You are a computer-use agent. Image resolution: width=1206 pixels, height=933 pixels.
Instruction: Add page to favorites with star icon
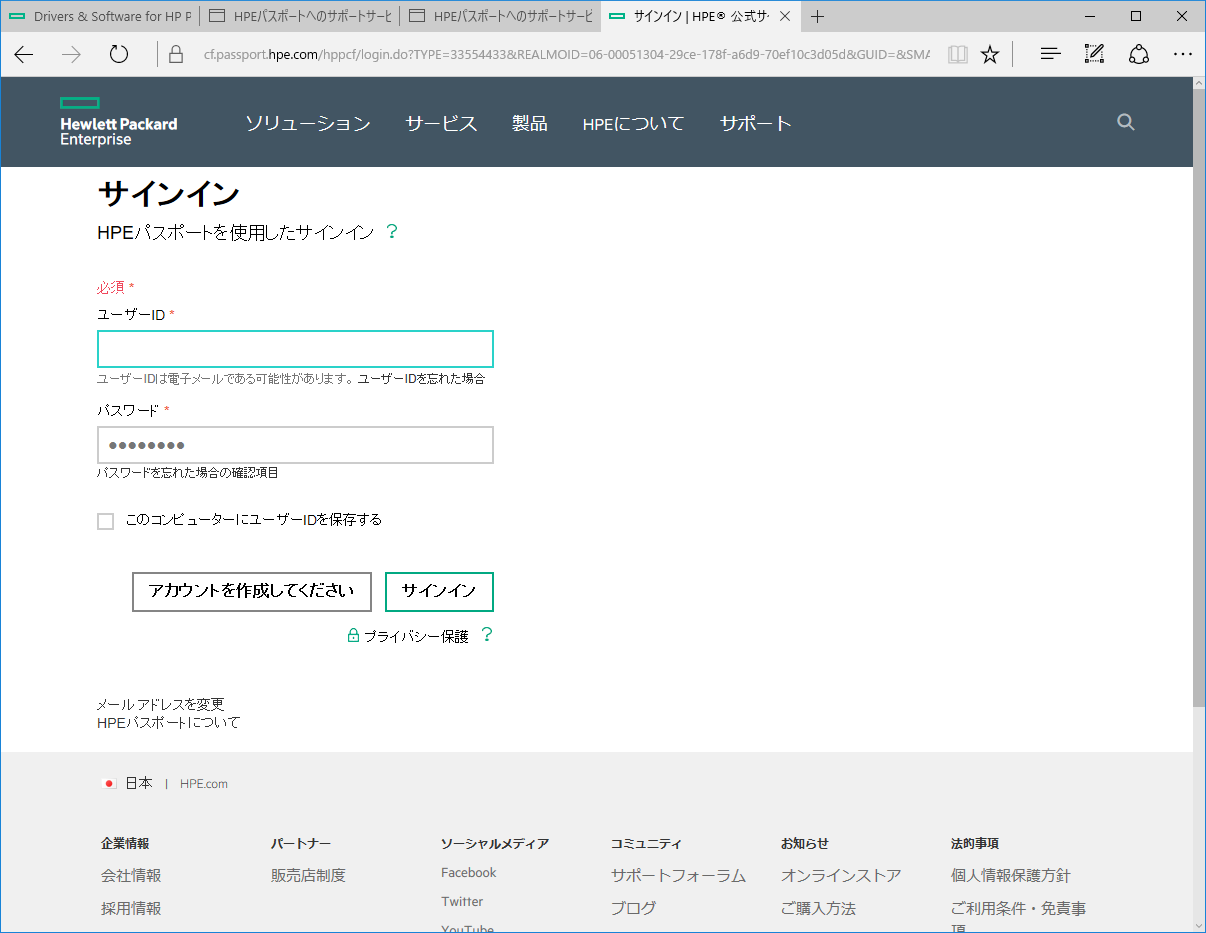[989, 55]
